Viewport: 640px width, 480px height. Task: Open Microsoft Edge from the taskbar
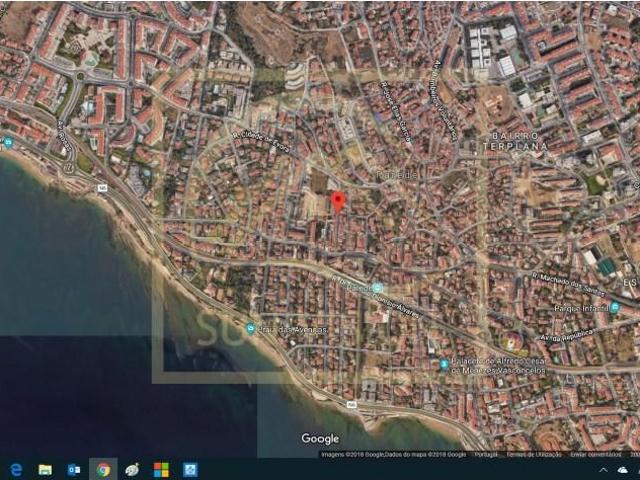pos(16,469)
